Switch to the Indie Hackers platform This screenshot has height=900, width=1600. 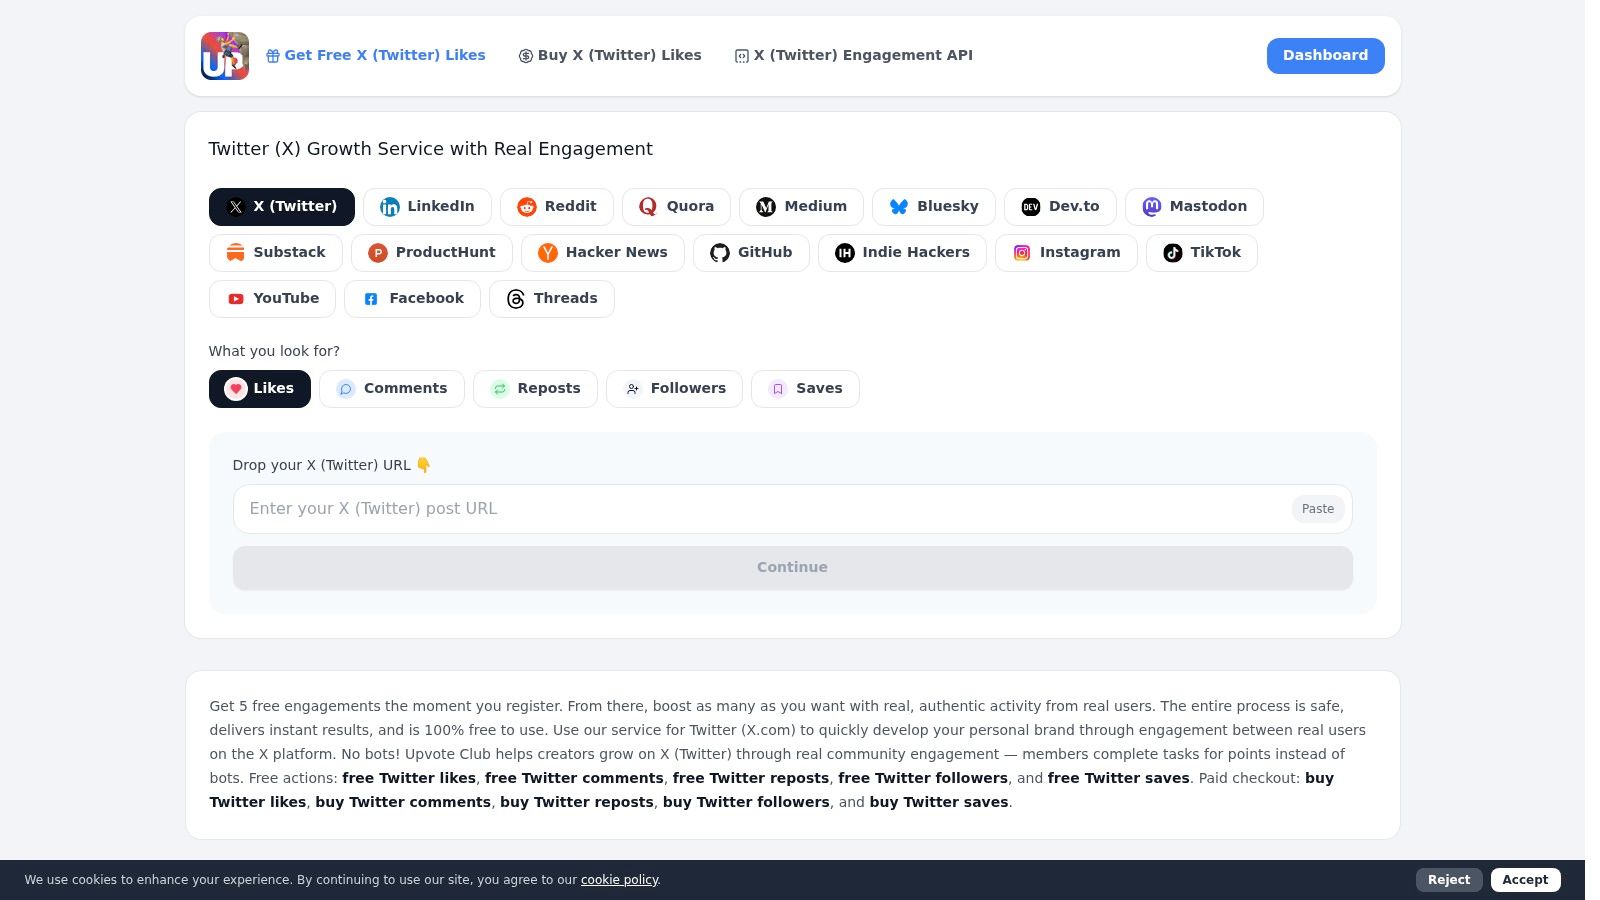click(x=902, y=253)
